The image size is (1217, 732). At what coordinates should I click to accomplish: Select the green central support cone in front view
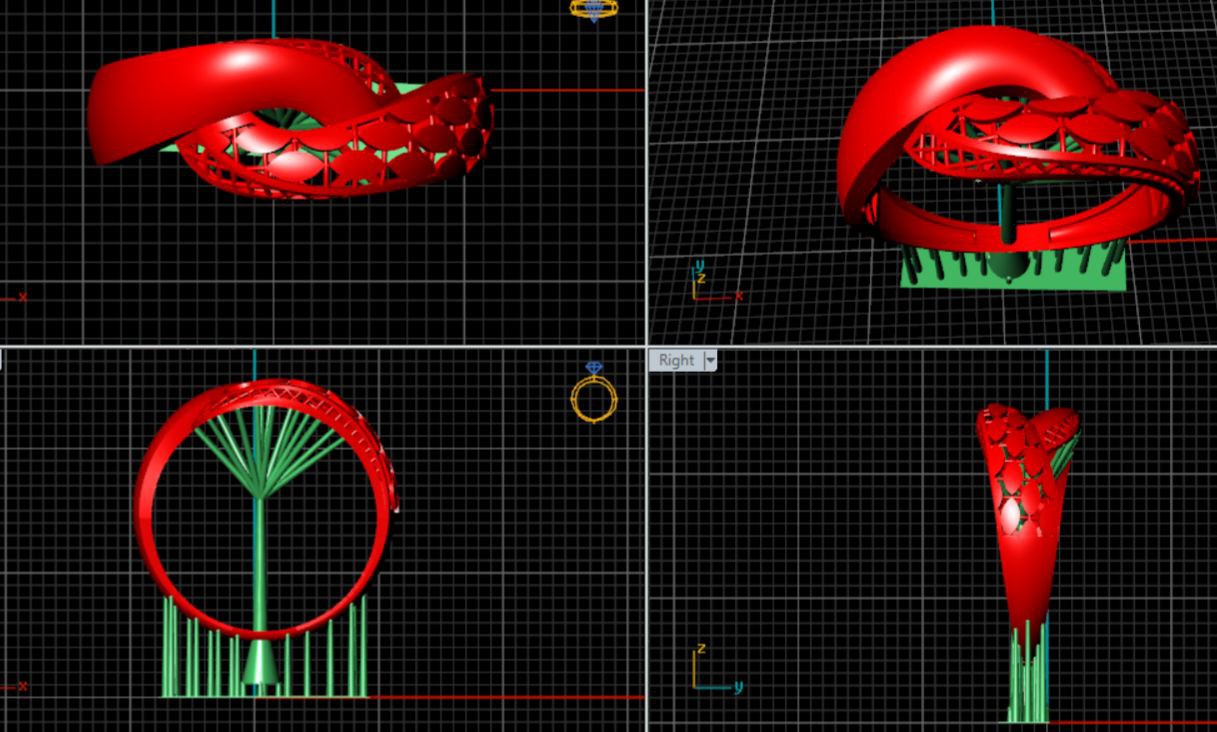pos(260,662)
